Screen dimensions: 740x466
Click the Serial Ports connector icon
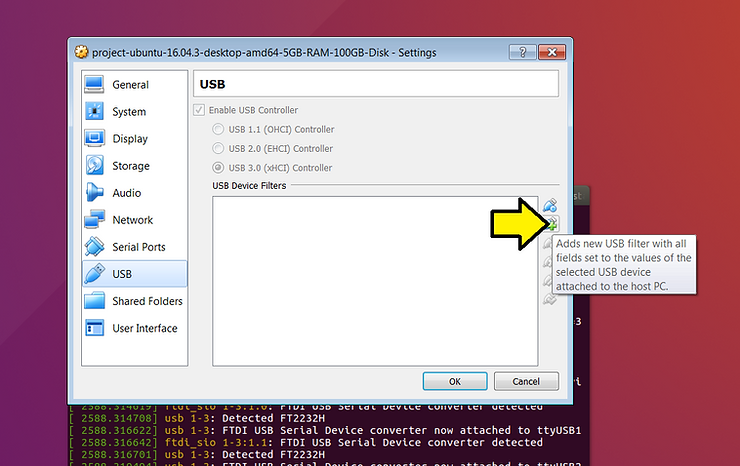point(94,246)
